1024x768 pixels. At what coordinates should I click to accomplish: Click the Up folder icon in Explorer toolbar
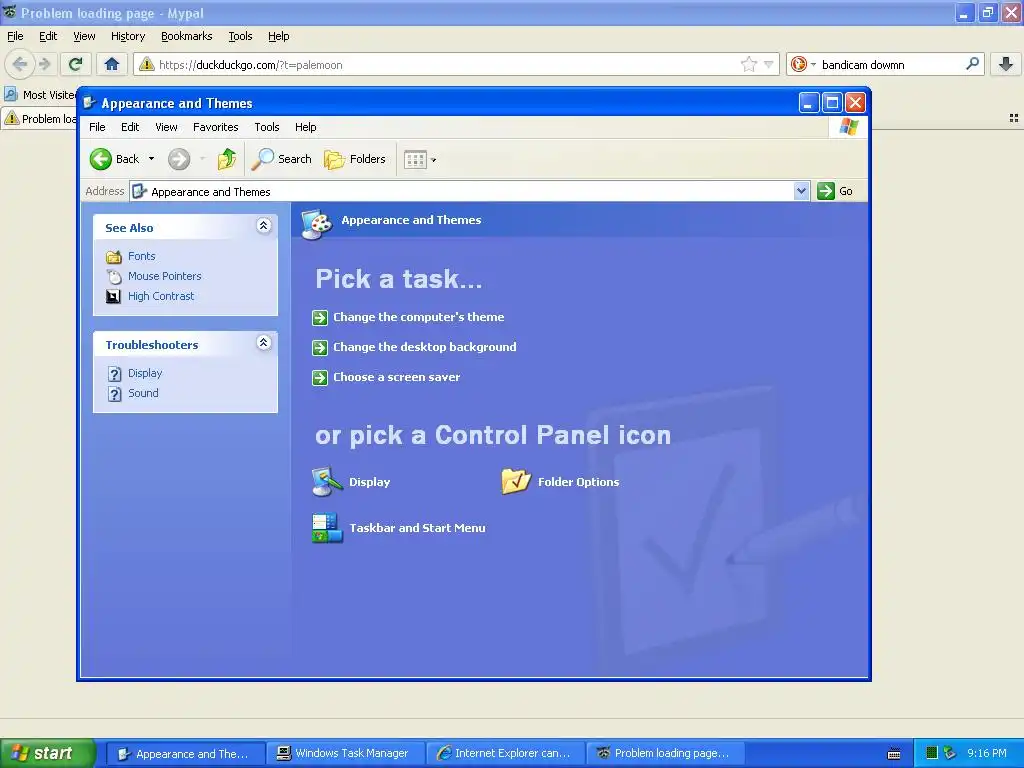pyautogui.click(x=227, y=159)
